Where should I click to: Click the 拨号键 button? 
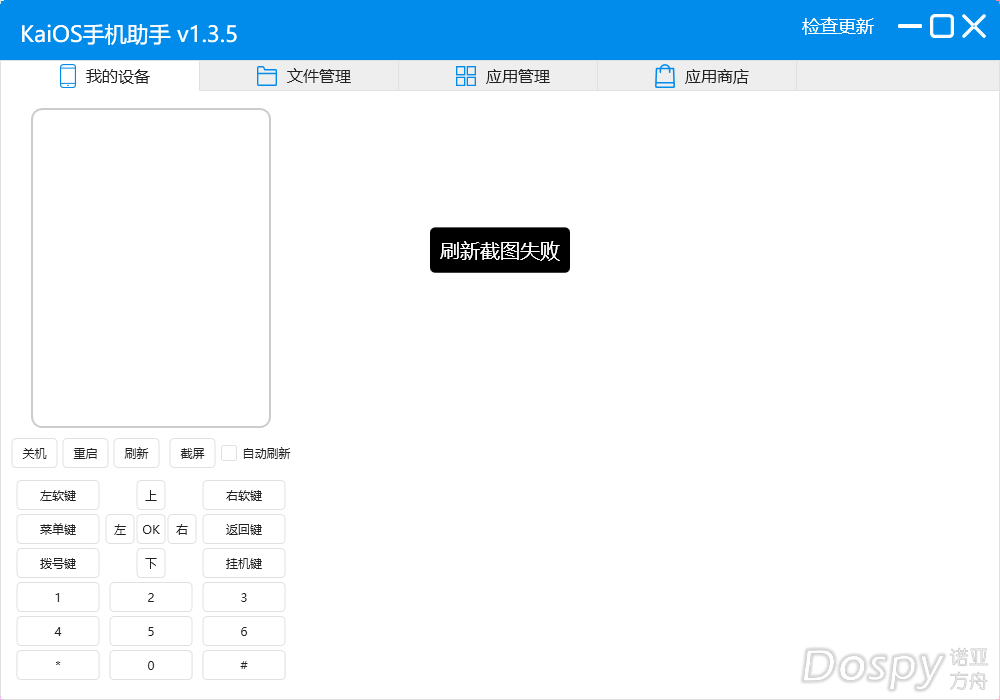(x=58, y=564)
